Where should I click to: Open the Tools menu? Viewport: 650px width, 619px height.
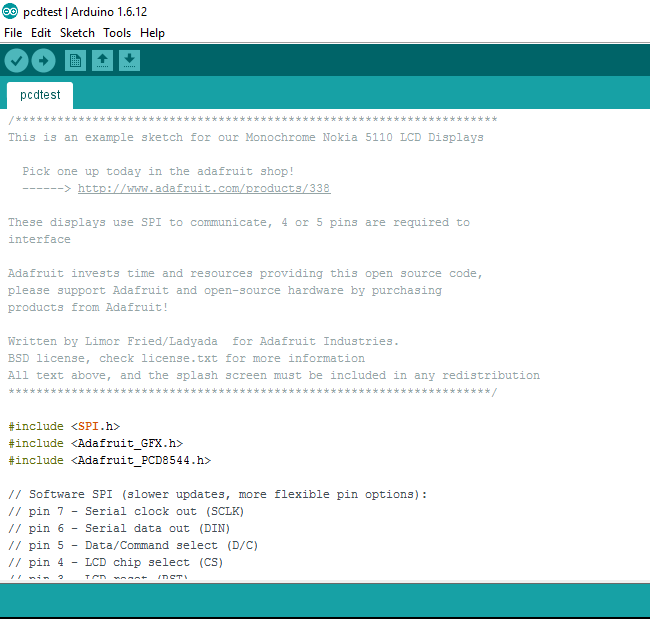click(117, 33)
